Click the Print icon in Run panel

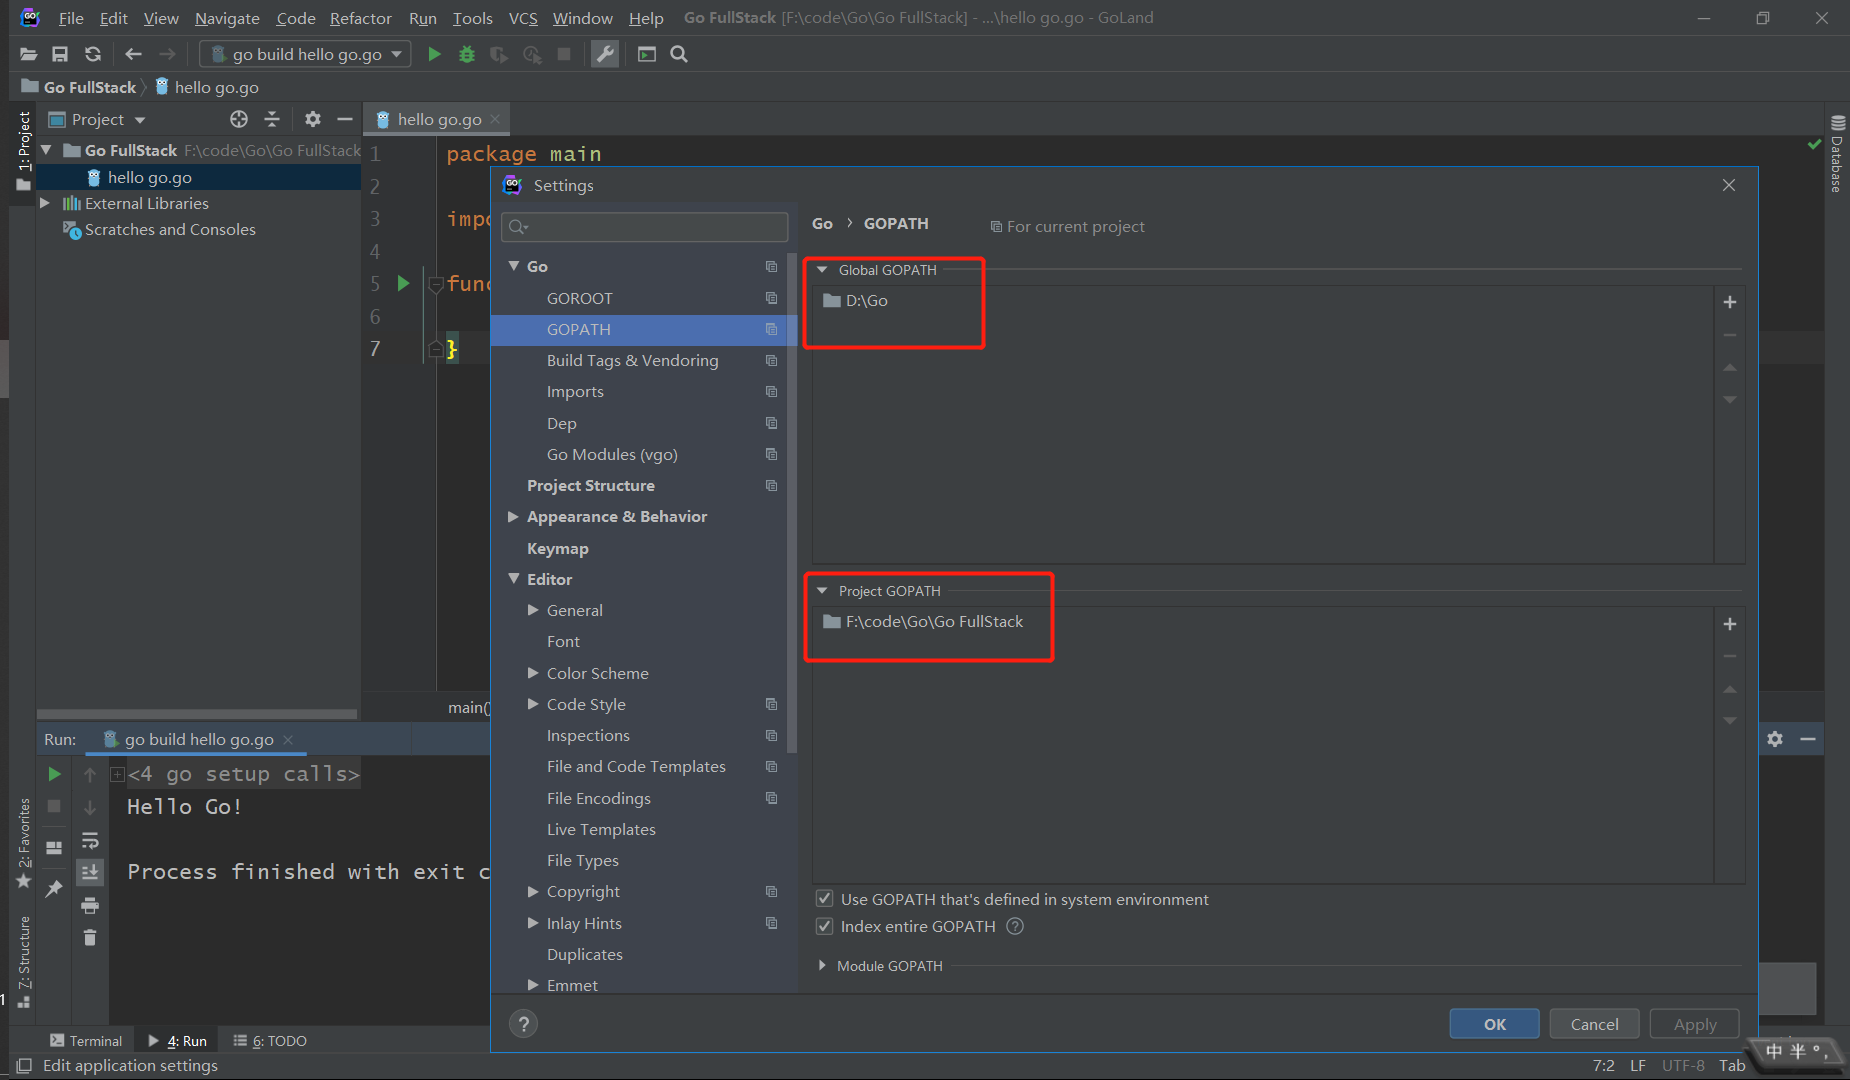90,906
